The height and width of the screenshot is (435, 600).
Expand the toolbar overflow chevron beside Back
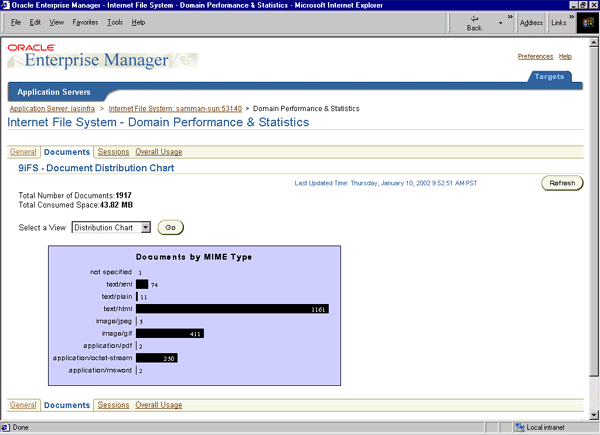510,16
